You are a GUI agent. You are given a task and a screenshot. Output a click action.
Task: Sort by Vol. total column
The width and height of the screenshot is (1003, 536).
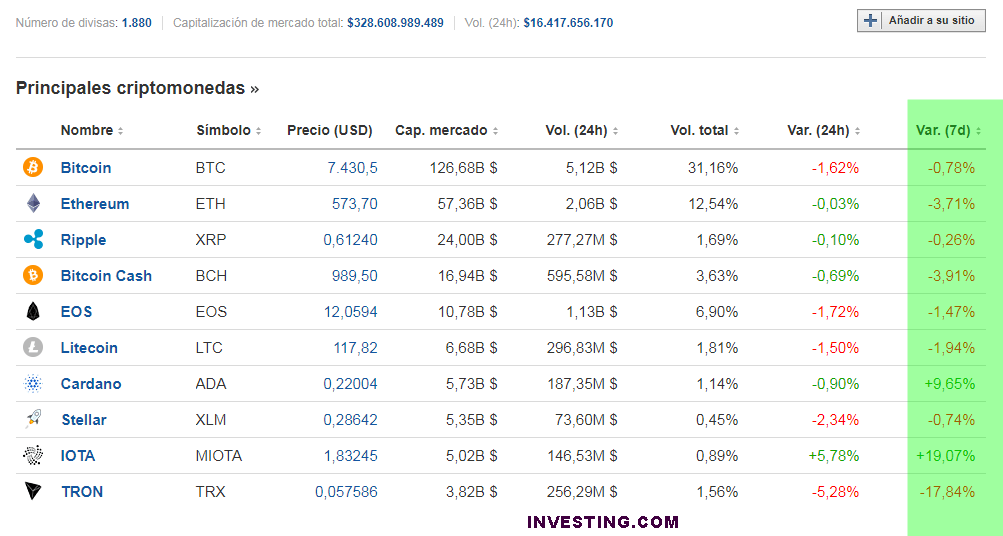pyautogui.click(x=704, y=130)
